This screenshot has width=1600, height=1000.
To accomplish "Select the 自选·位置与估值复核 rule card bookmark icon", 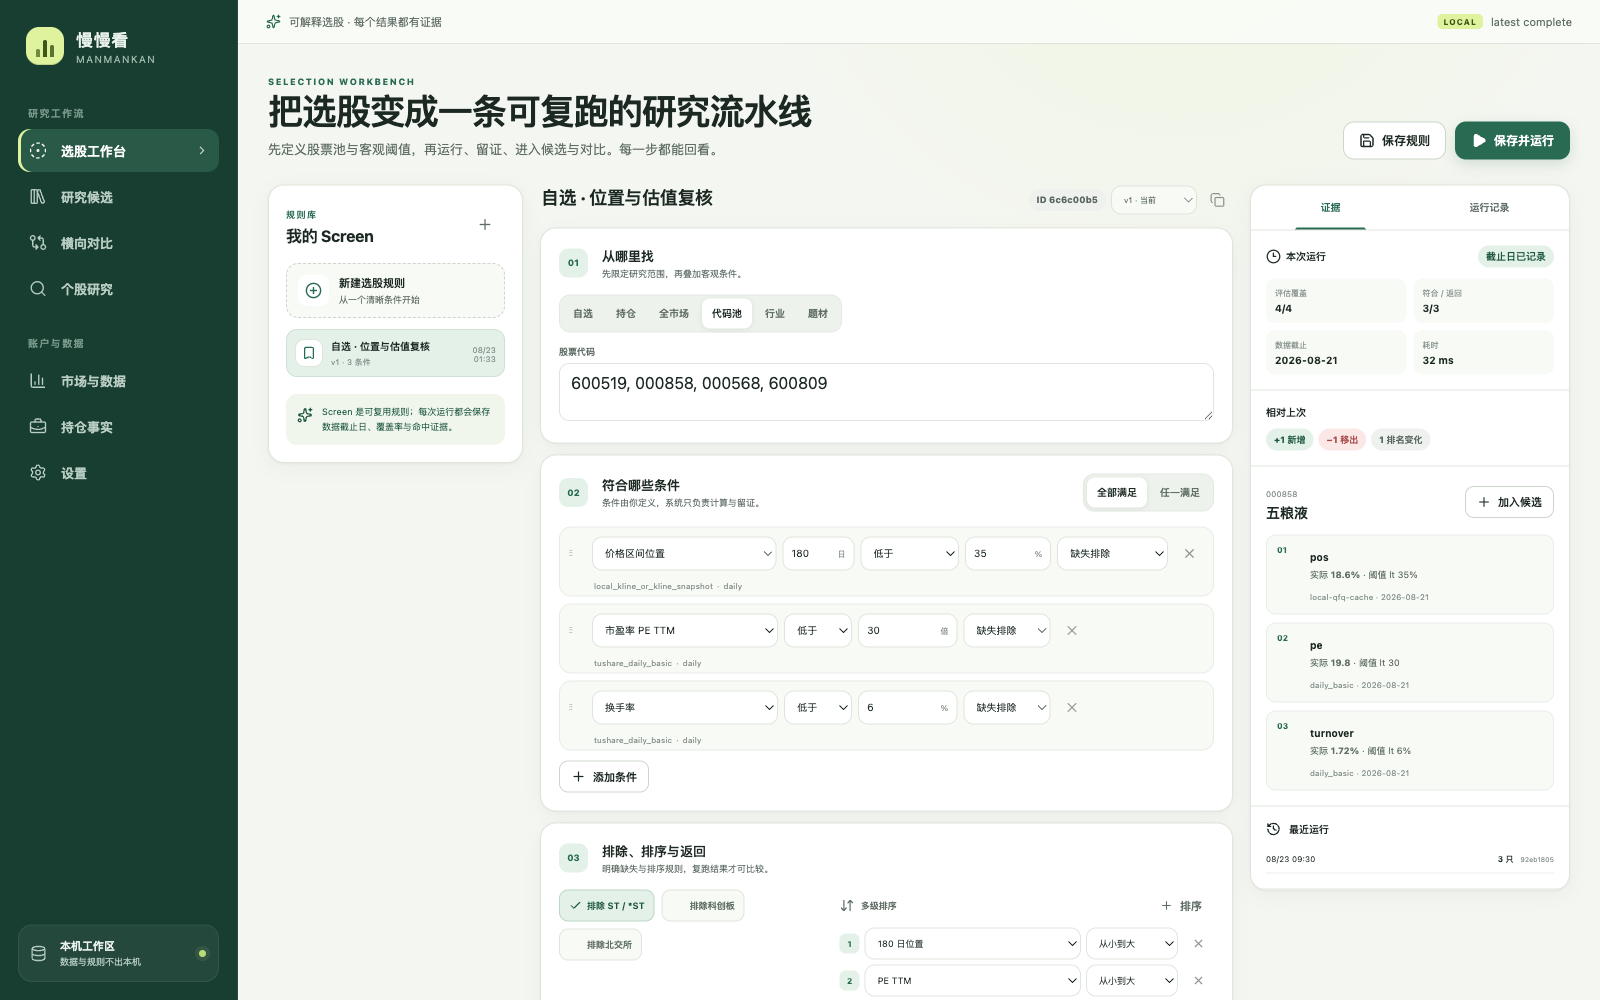I will 309,353.
